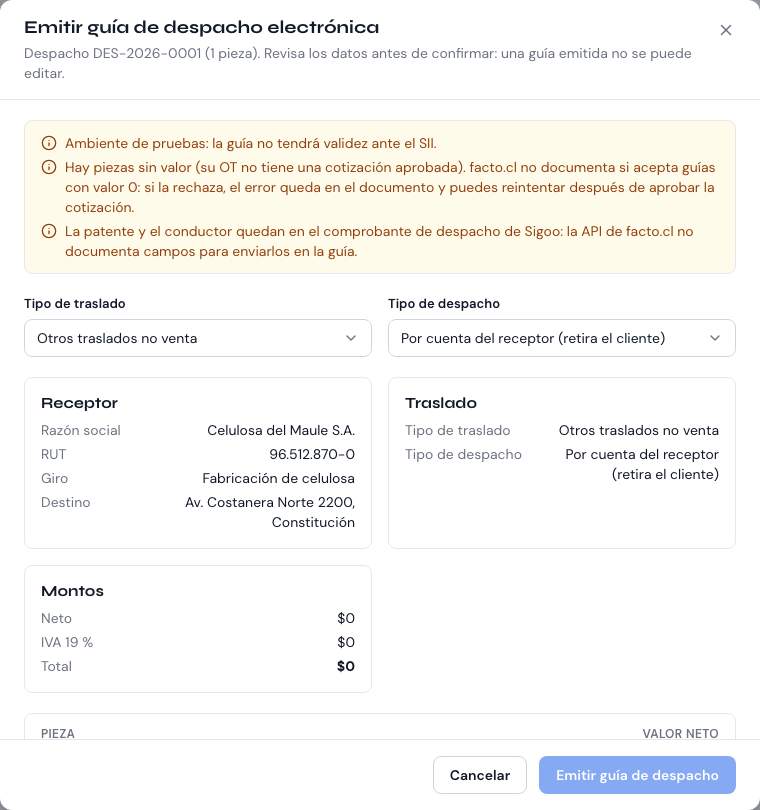Click info icon beside Ambiente de pruebas warning
Screen dimensions: 760x810
tap(49, 143)
